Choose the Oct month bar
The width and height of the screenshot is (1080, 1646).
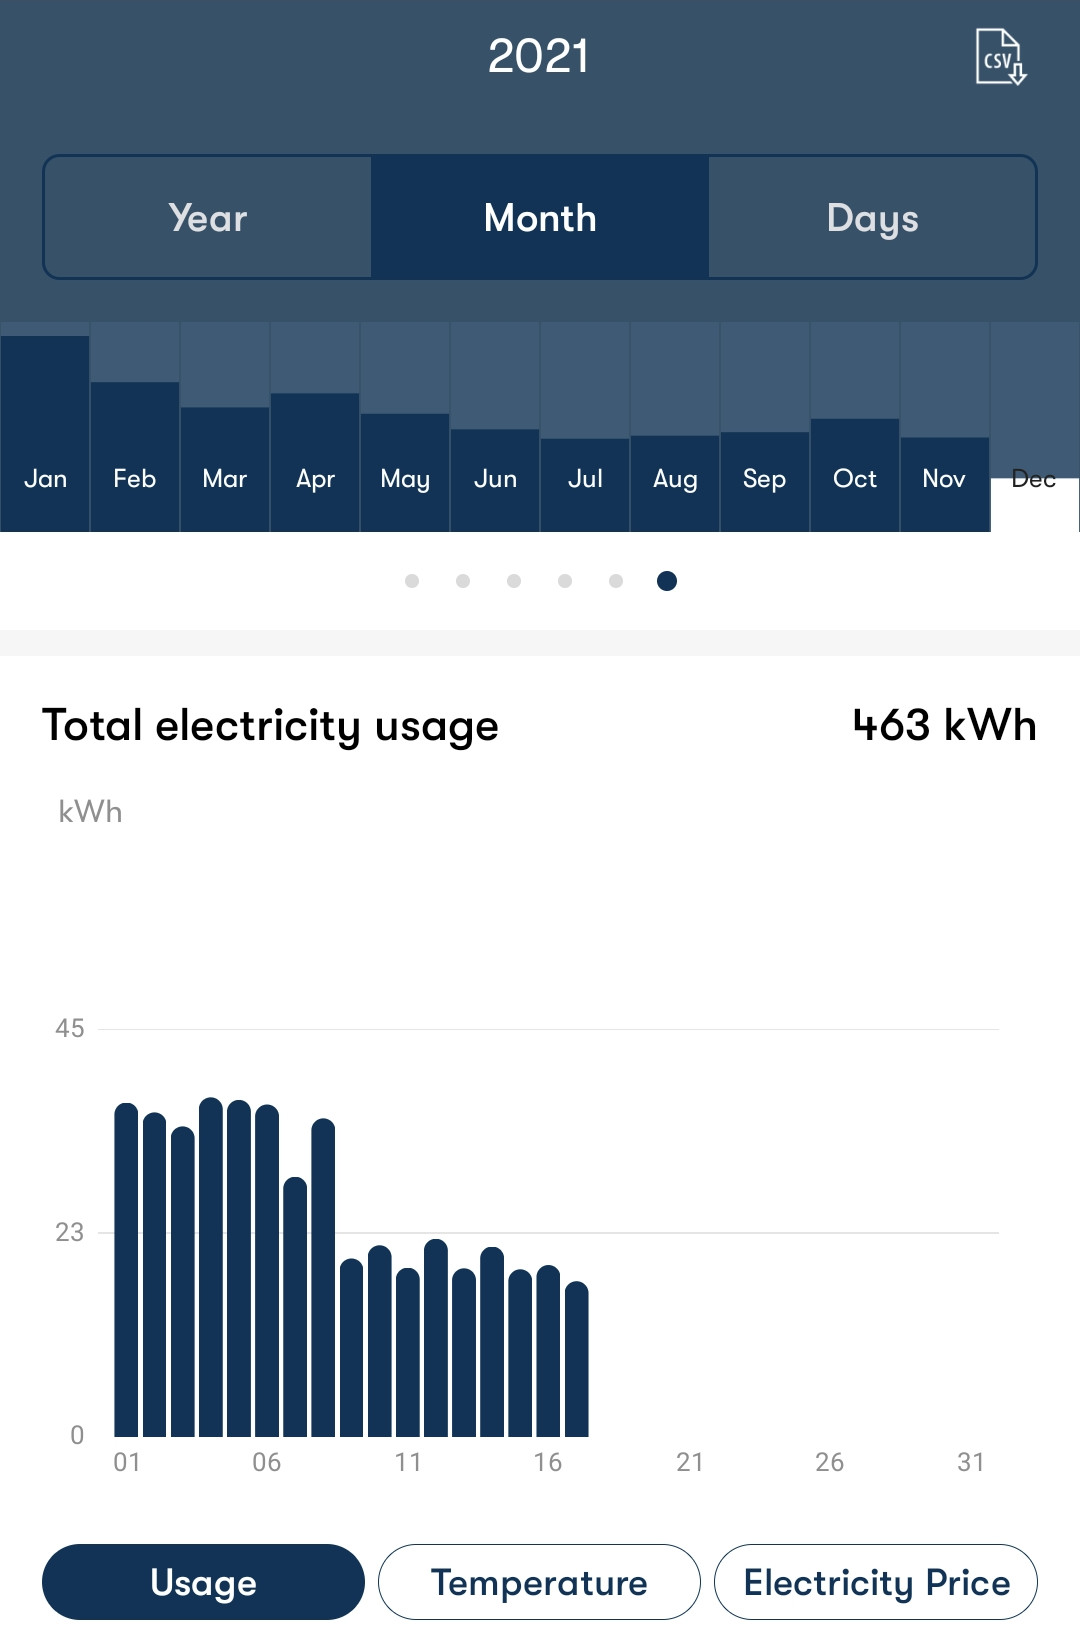[855, 475]
